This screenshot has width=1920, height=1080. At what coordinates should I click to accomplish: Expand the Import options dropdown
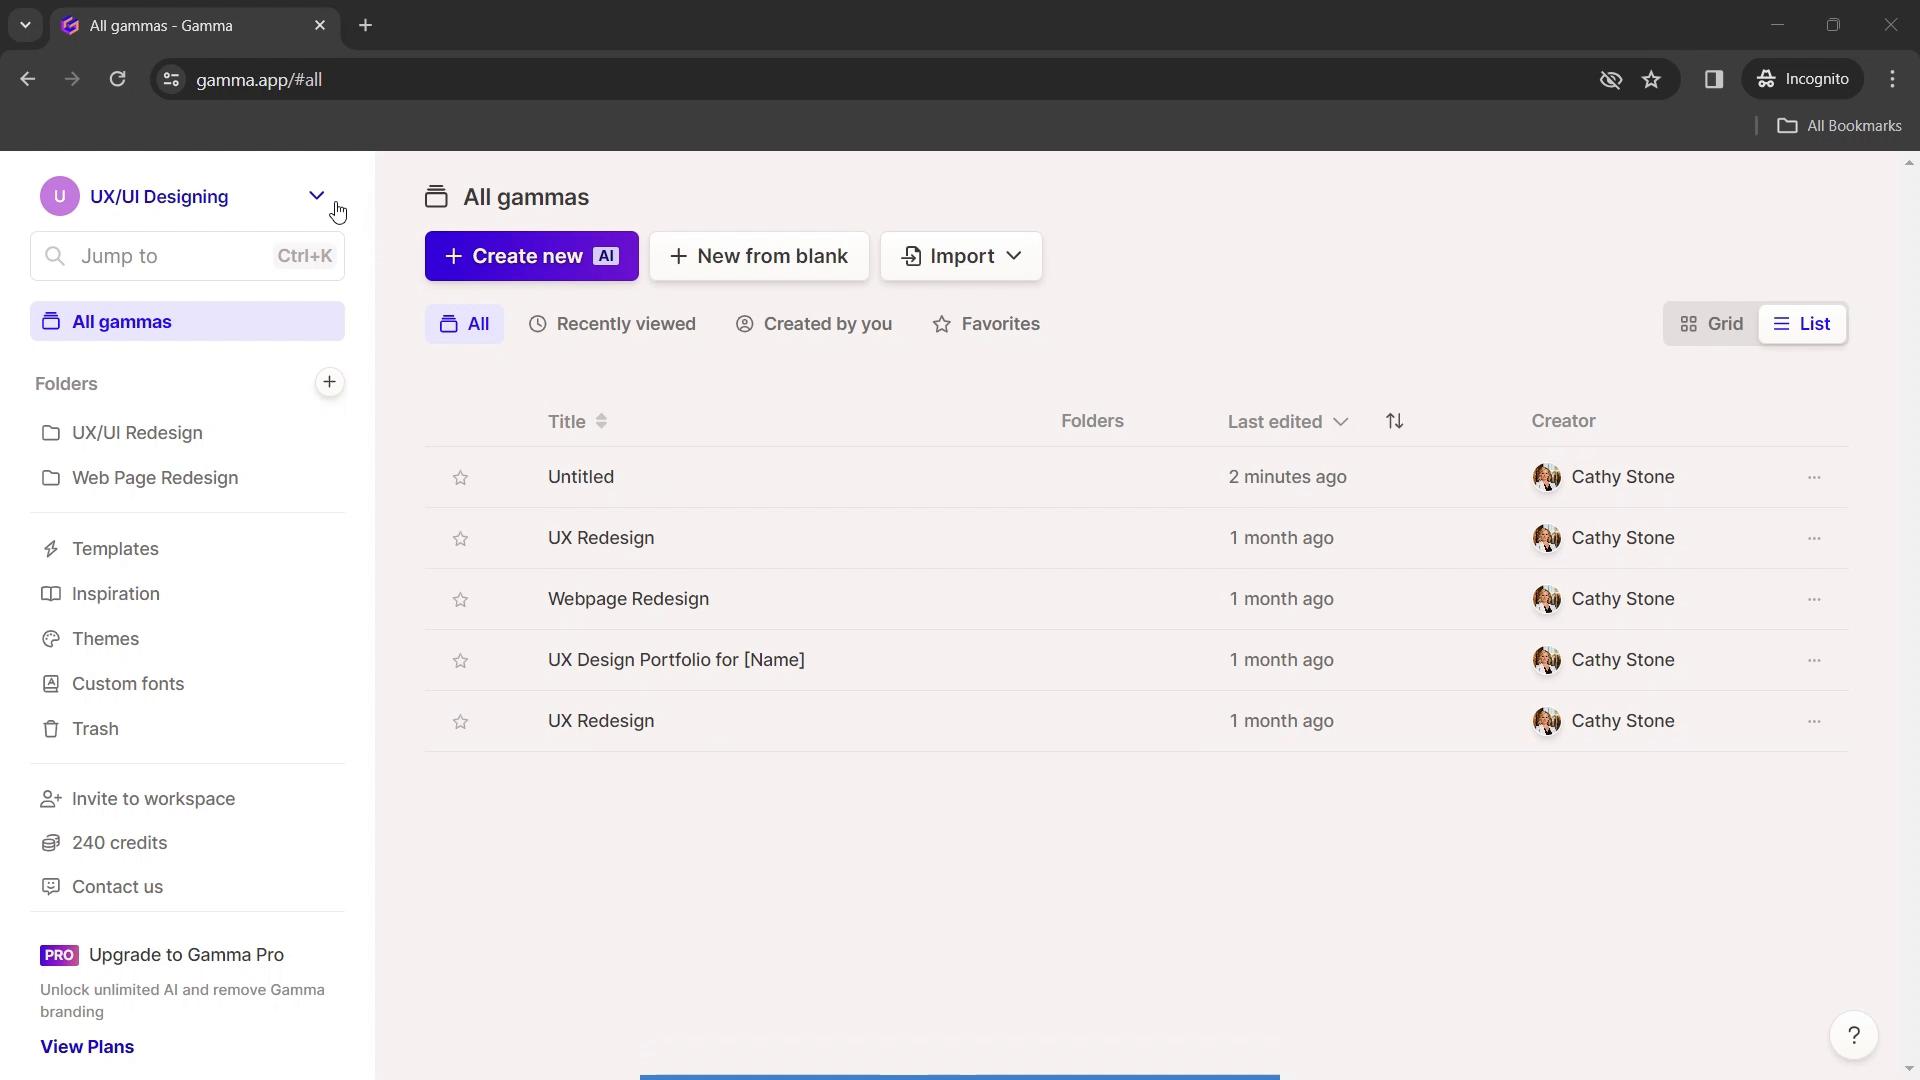[x=1013, y=256]
